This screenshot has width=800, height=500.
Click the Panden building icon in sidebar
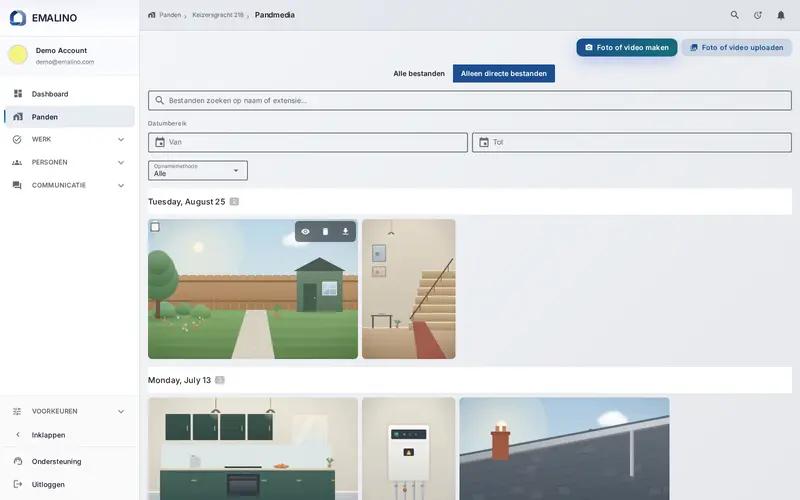18,117
